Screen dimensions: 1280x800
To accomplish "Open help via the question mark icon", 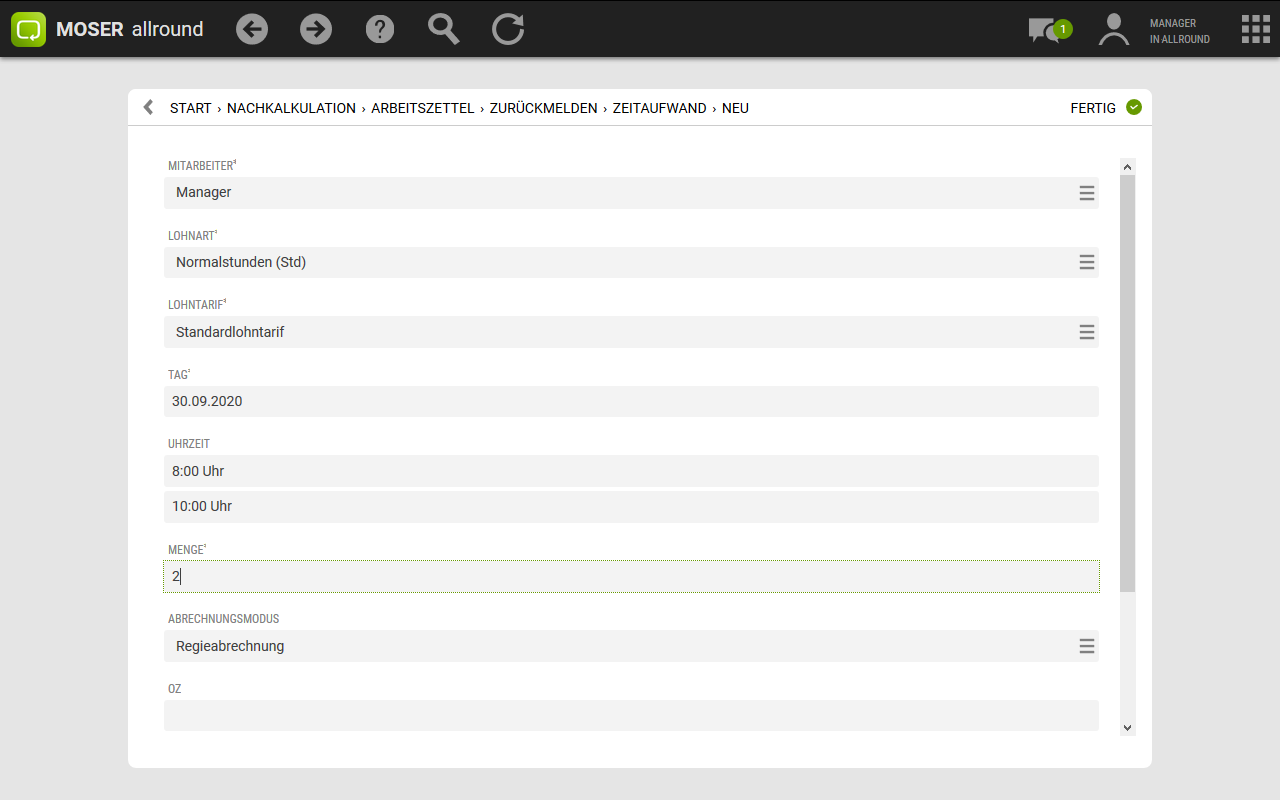I will click(380, 29).
